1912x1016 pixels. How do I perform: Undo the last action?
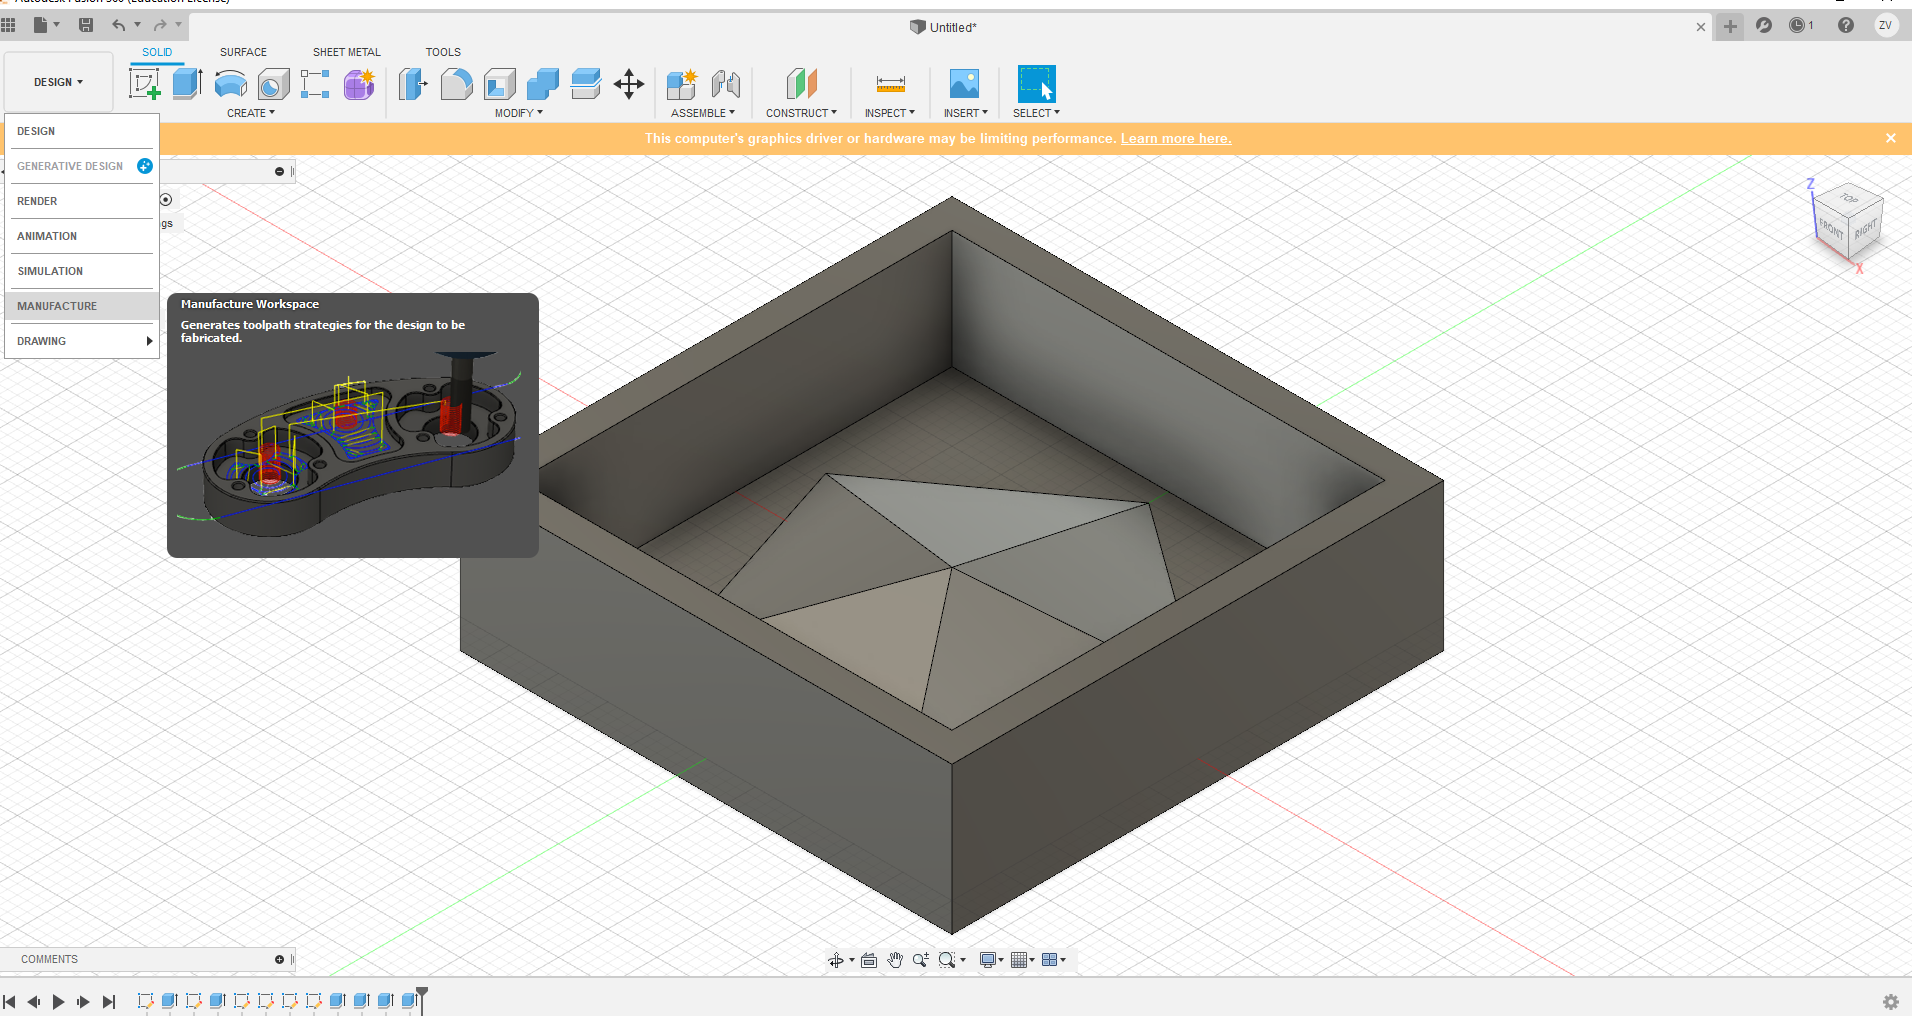(119, 25)
